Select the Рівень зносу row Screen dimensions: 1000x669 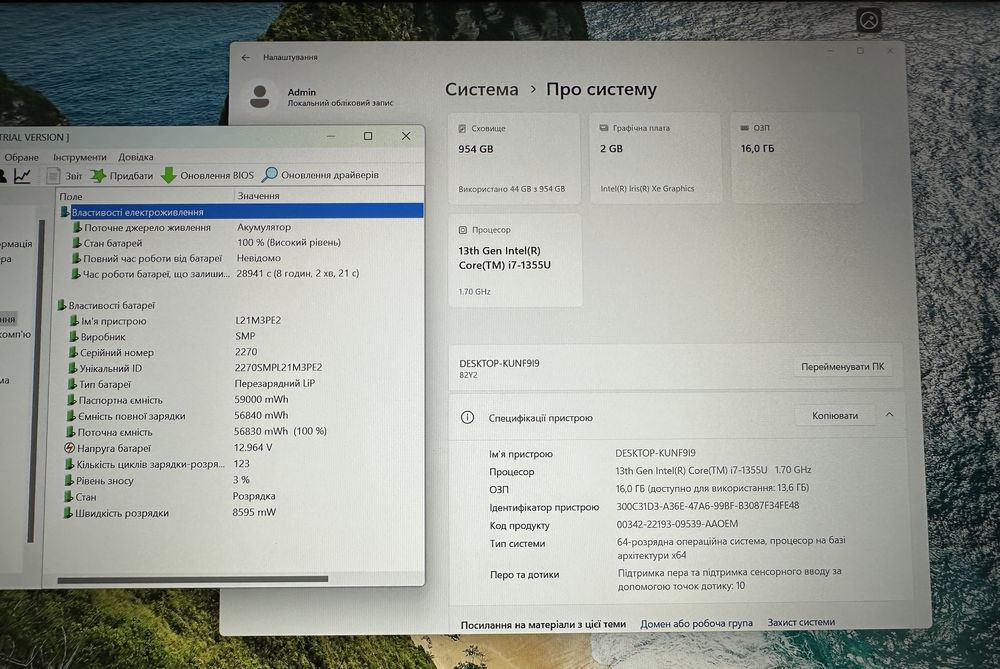coord(240,480)
